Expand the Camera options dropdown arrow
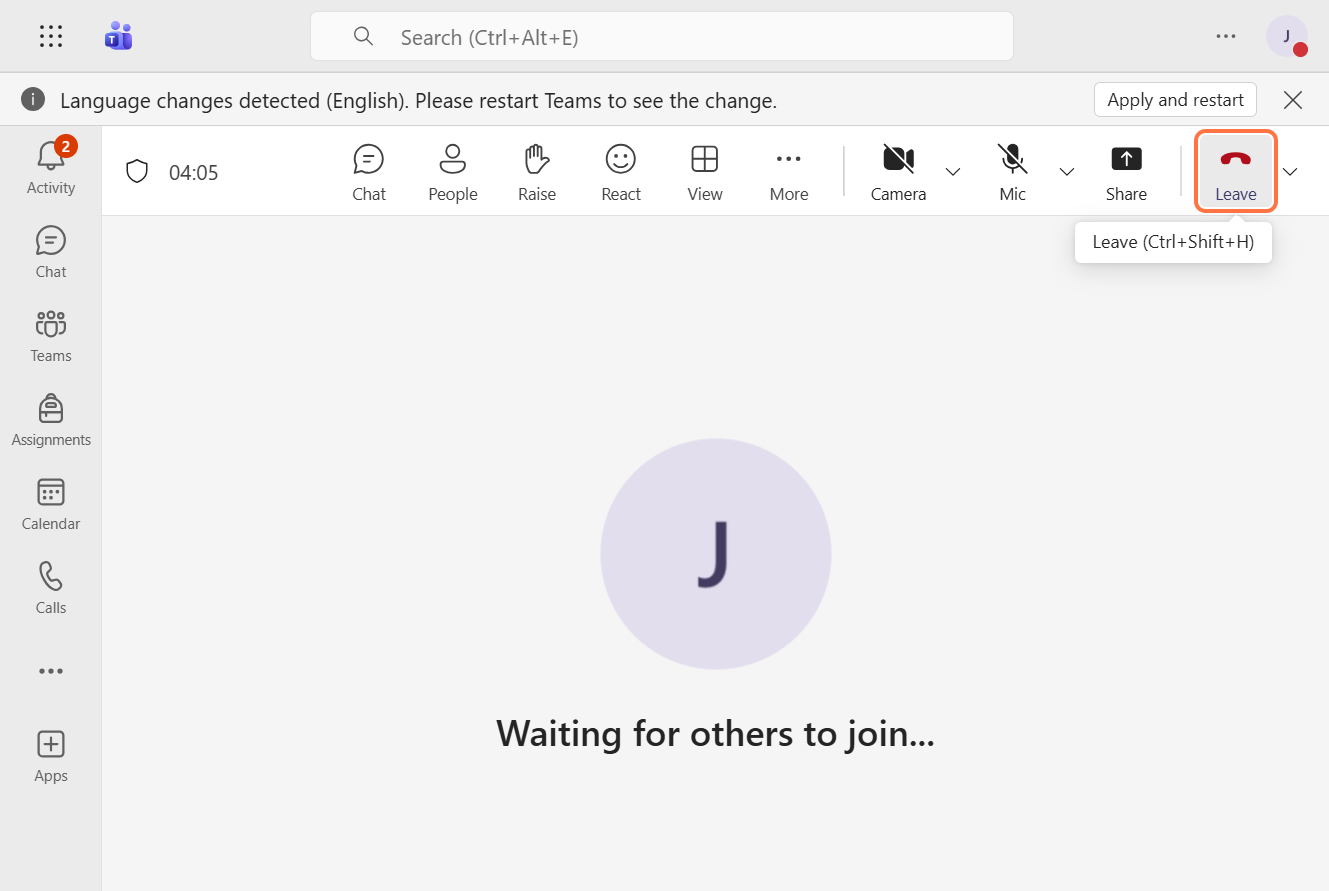Screen dimensions: 1329x891 (953, 172)
